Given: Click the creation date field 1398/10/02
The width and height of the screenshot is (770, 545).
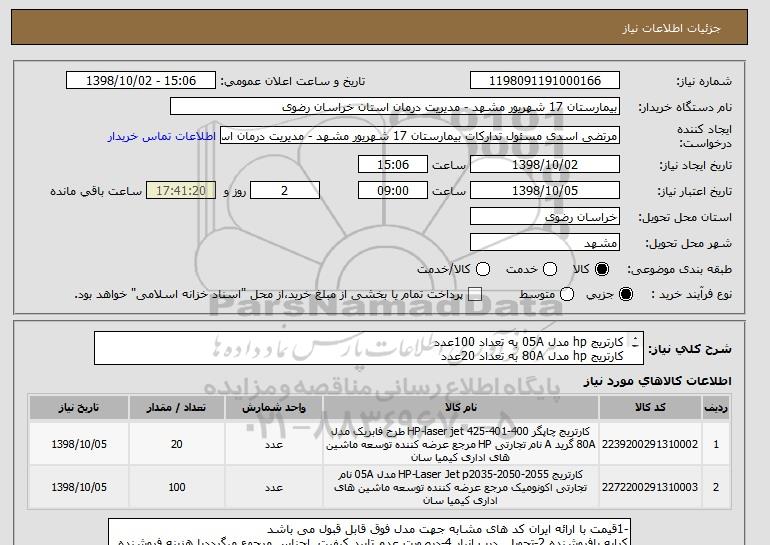Looking at the screenshot, I should point(545,164).
